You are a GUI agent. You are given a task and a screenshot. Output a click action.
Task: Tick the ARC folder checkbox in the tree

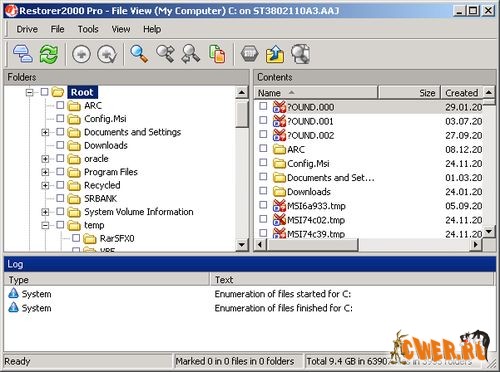[x=60, y=105]
